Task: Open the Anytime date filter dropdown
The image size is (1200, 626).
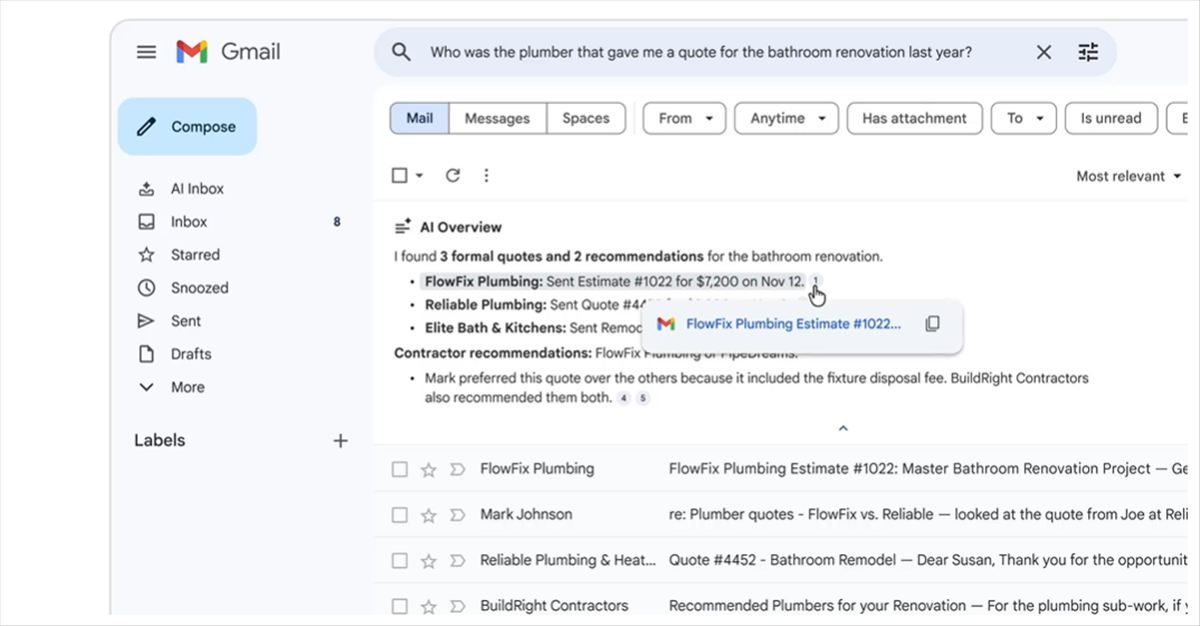Action: pyautogui.click(x=786, y=118)
